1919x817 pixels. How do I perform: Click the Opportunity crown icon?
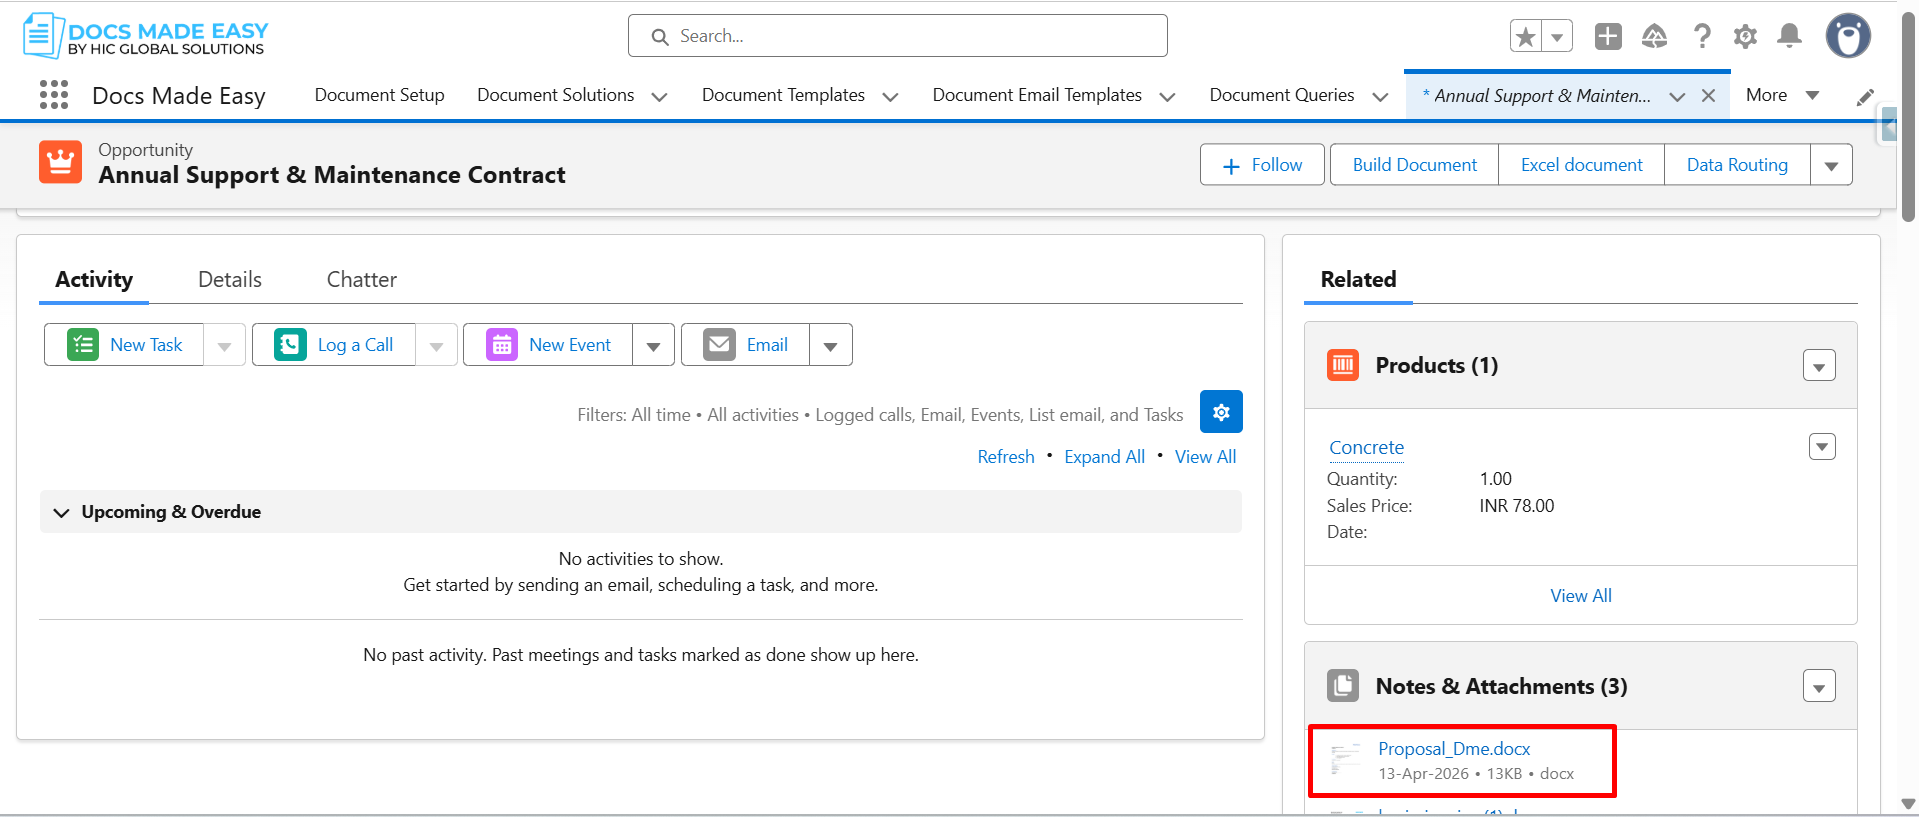tap(60, 162)
